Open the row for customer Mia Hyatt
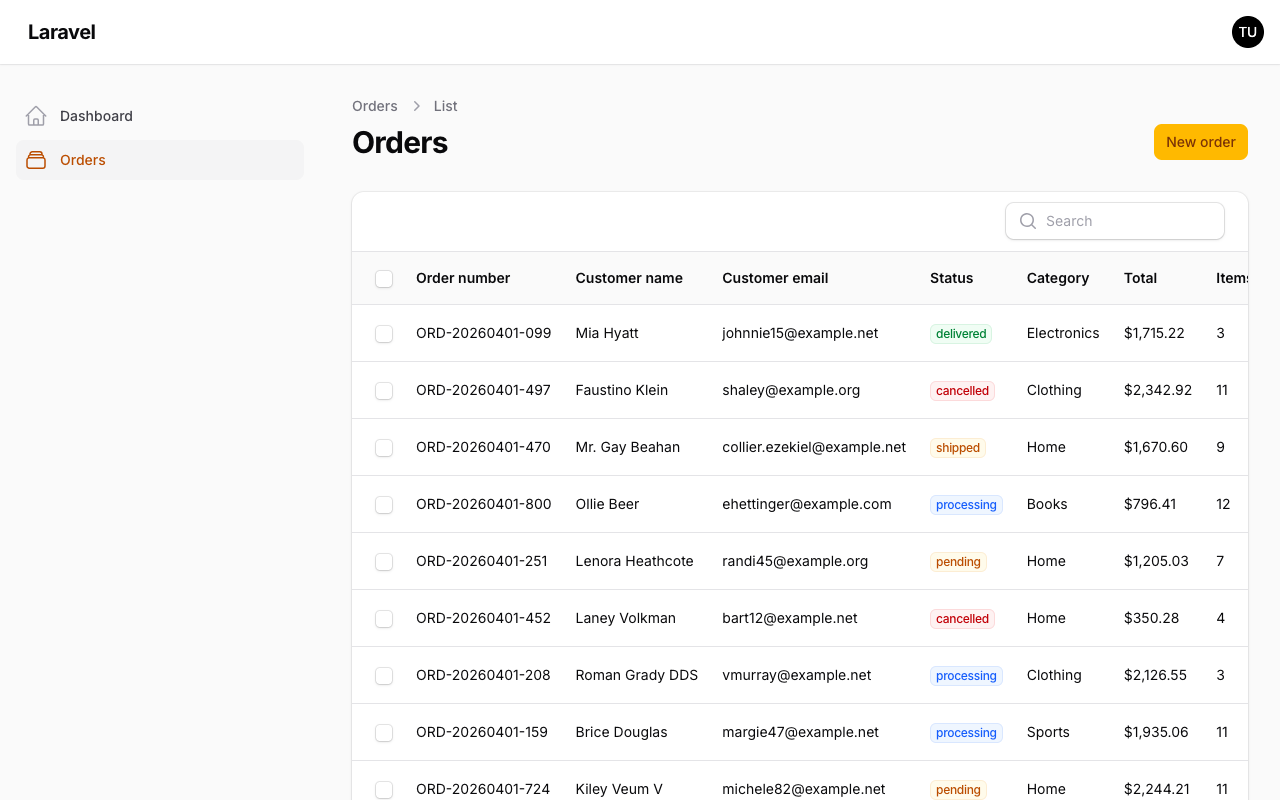 607,333
